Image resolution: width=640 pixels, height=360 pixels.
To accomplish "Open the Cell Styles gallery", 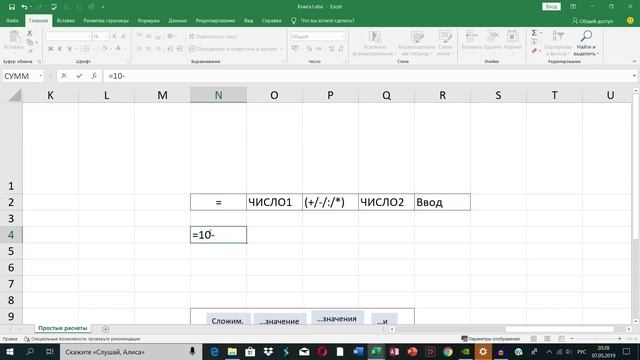I will (445, 43).
